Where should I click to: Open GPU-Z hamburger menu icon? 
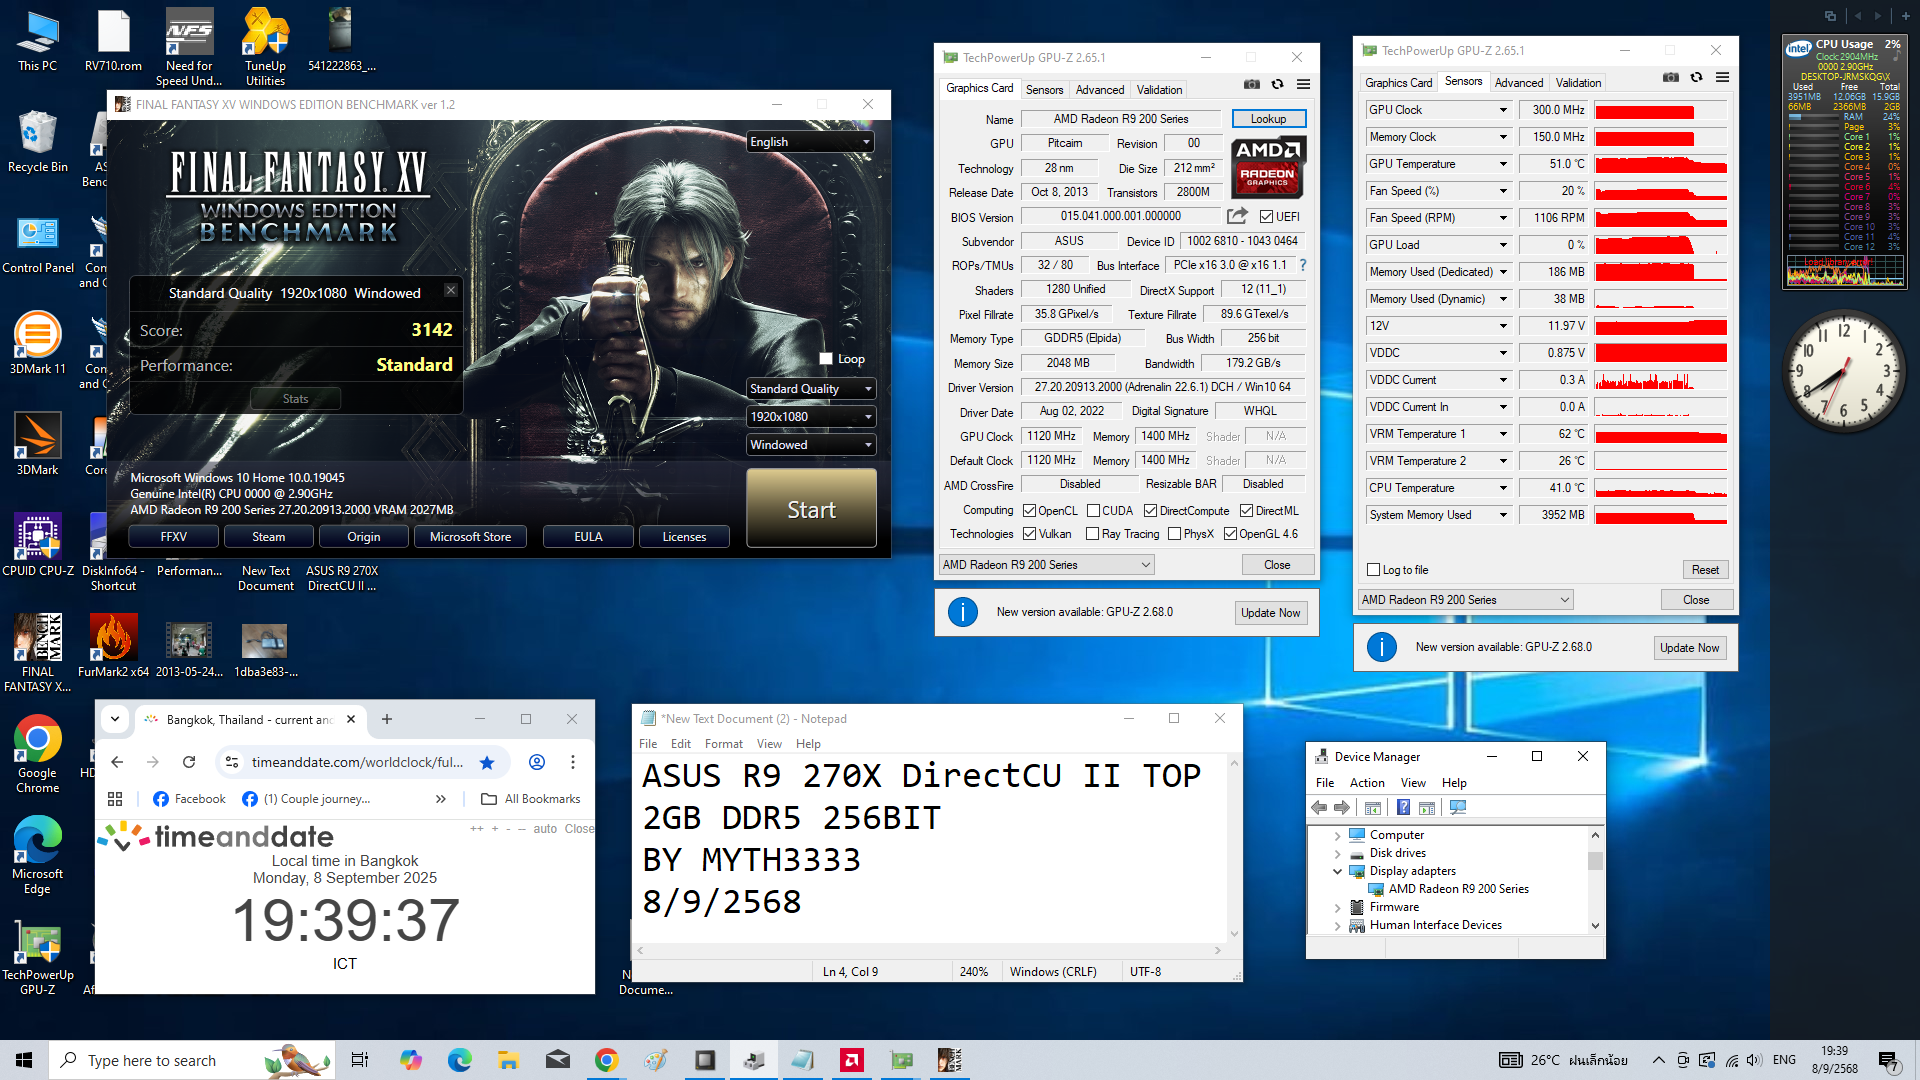point(1303,84)
